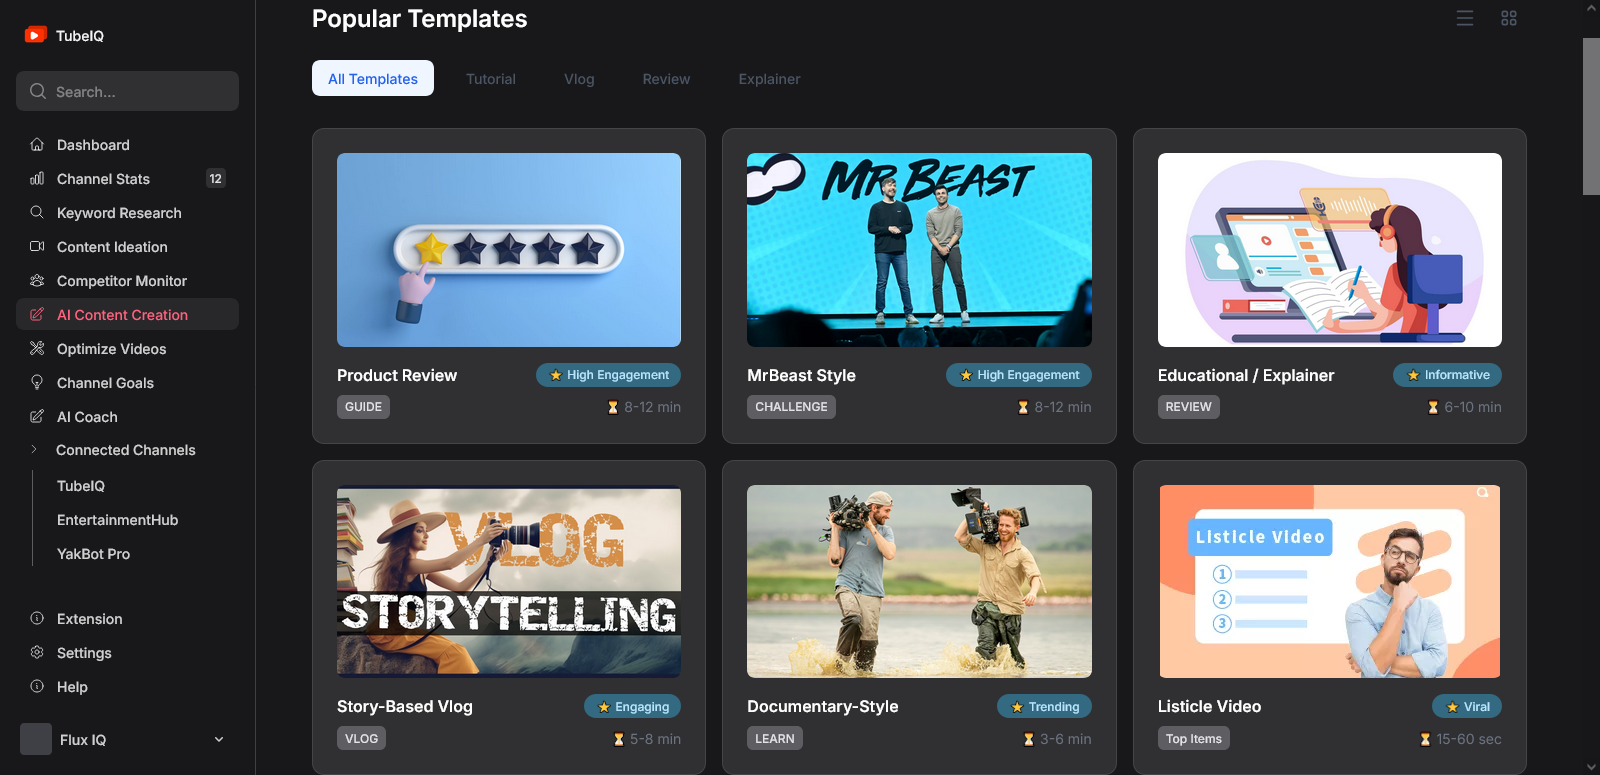The width and height of the screenshot is (1600, 775).
Task: Open the Settings gear icon
Action: coord(37,652)
